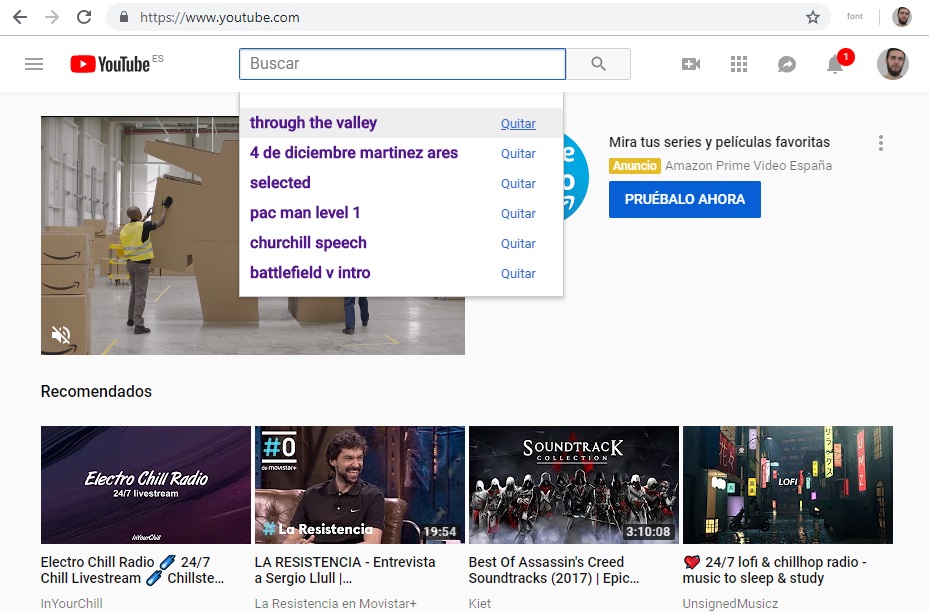Unmute the ad video via the muted speaker icon
The width and height of the screenshot is (929, 613).
click(x=61, y=335)
